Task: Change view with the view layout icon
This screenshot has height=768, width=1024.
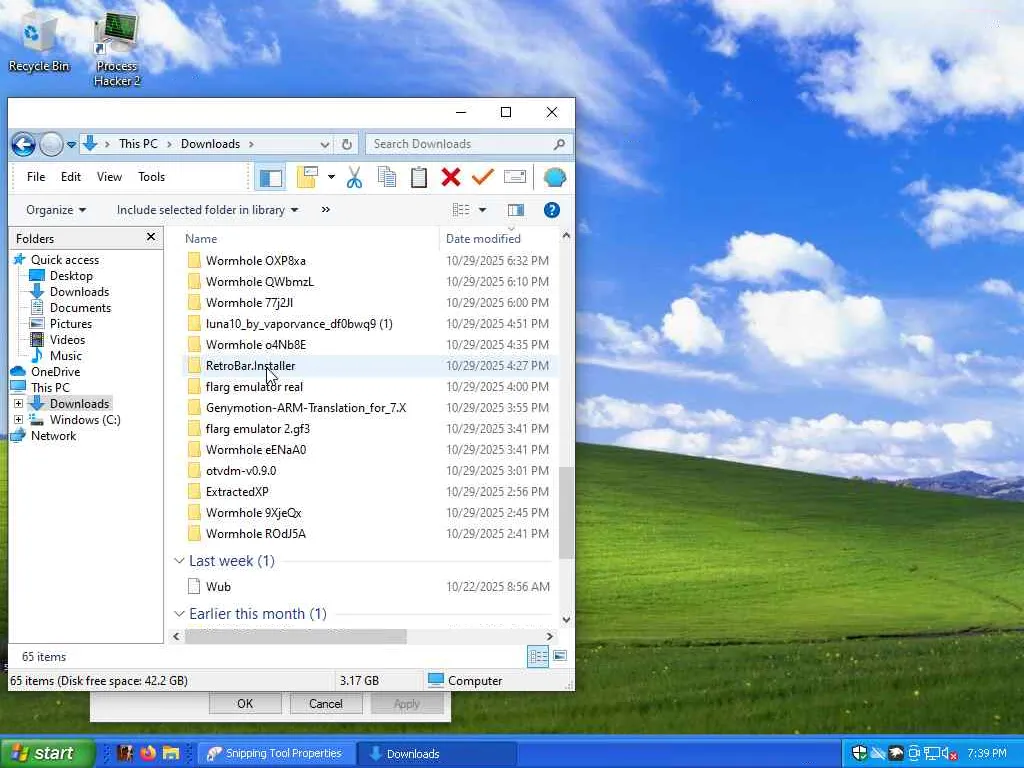Action: coord(461,210)
